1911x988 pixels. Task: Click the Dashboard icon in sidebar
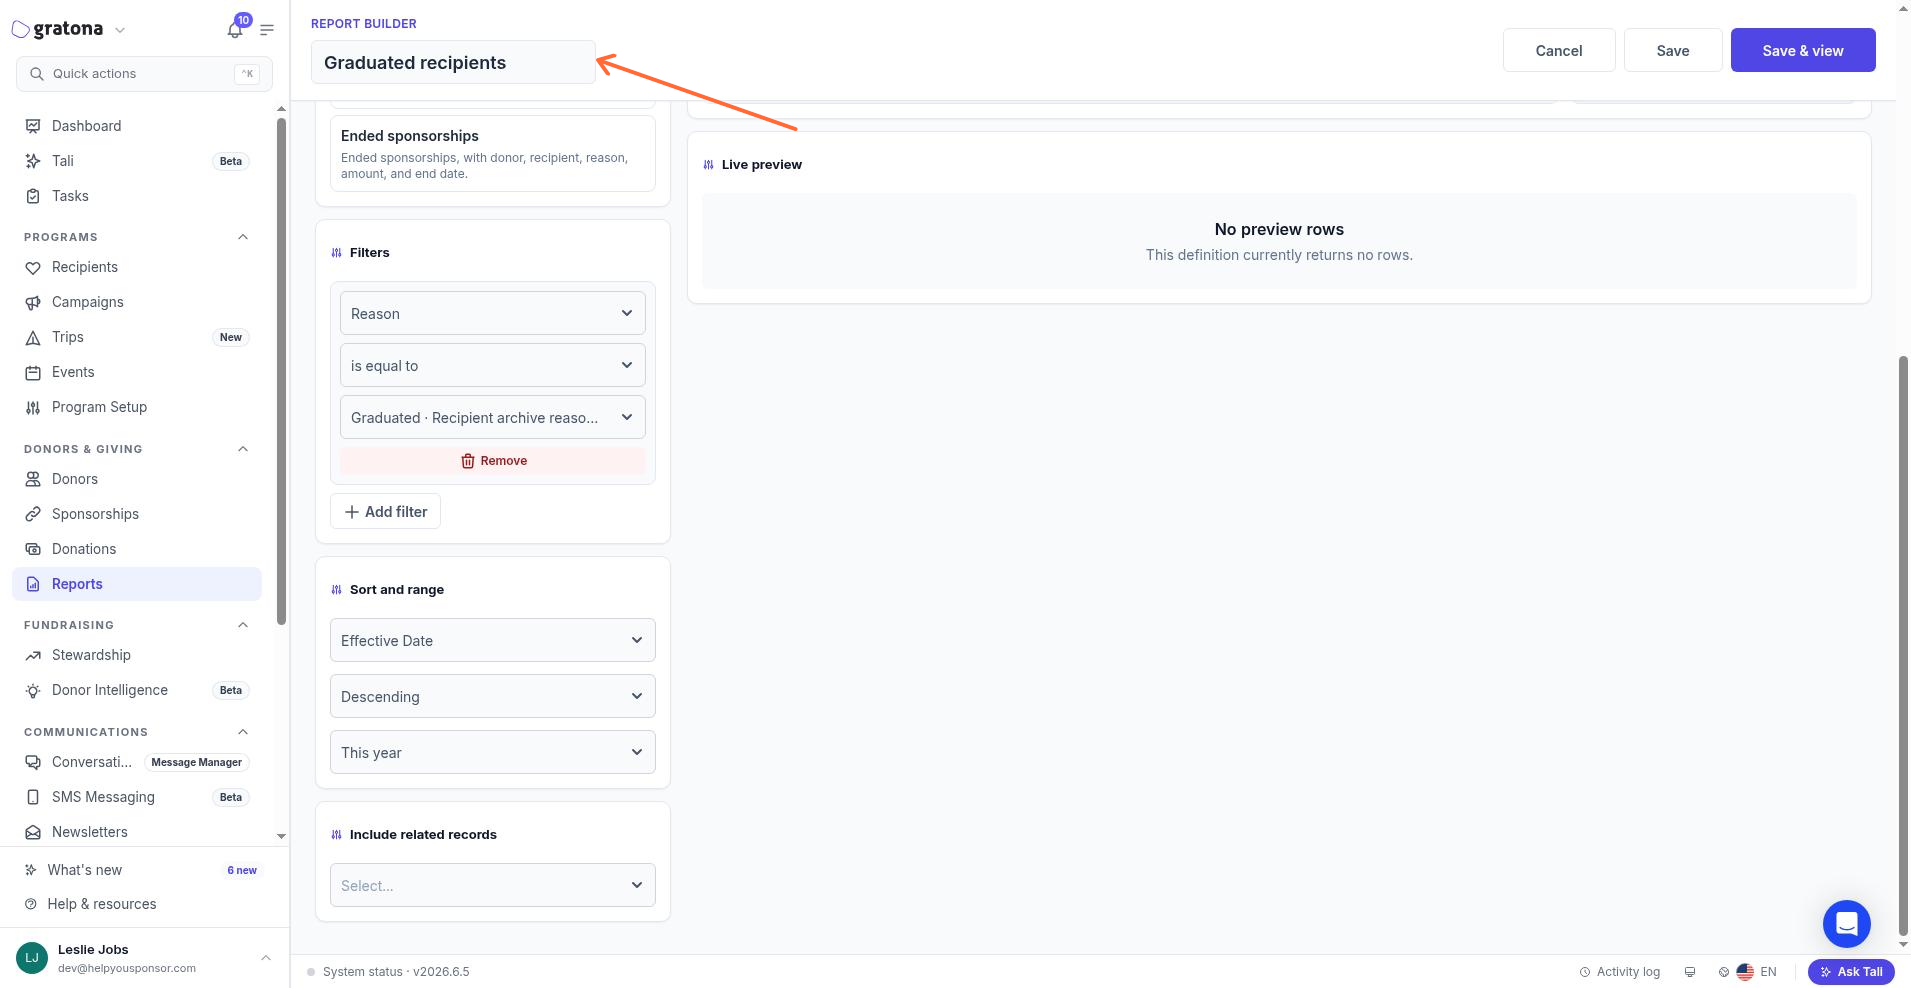click(x=33, y=126)
